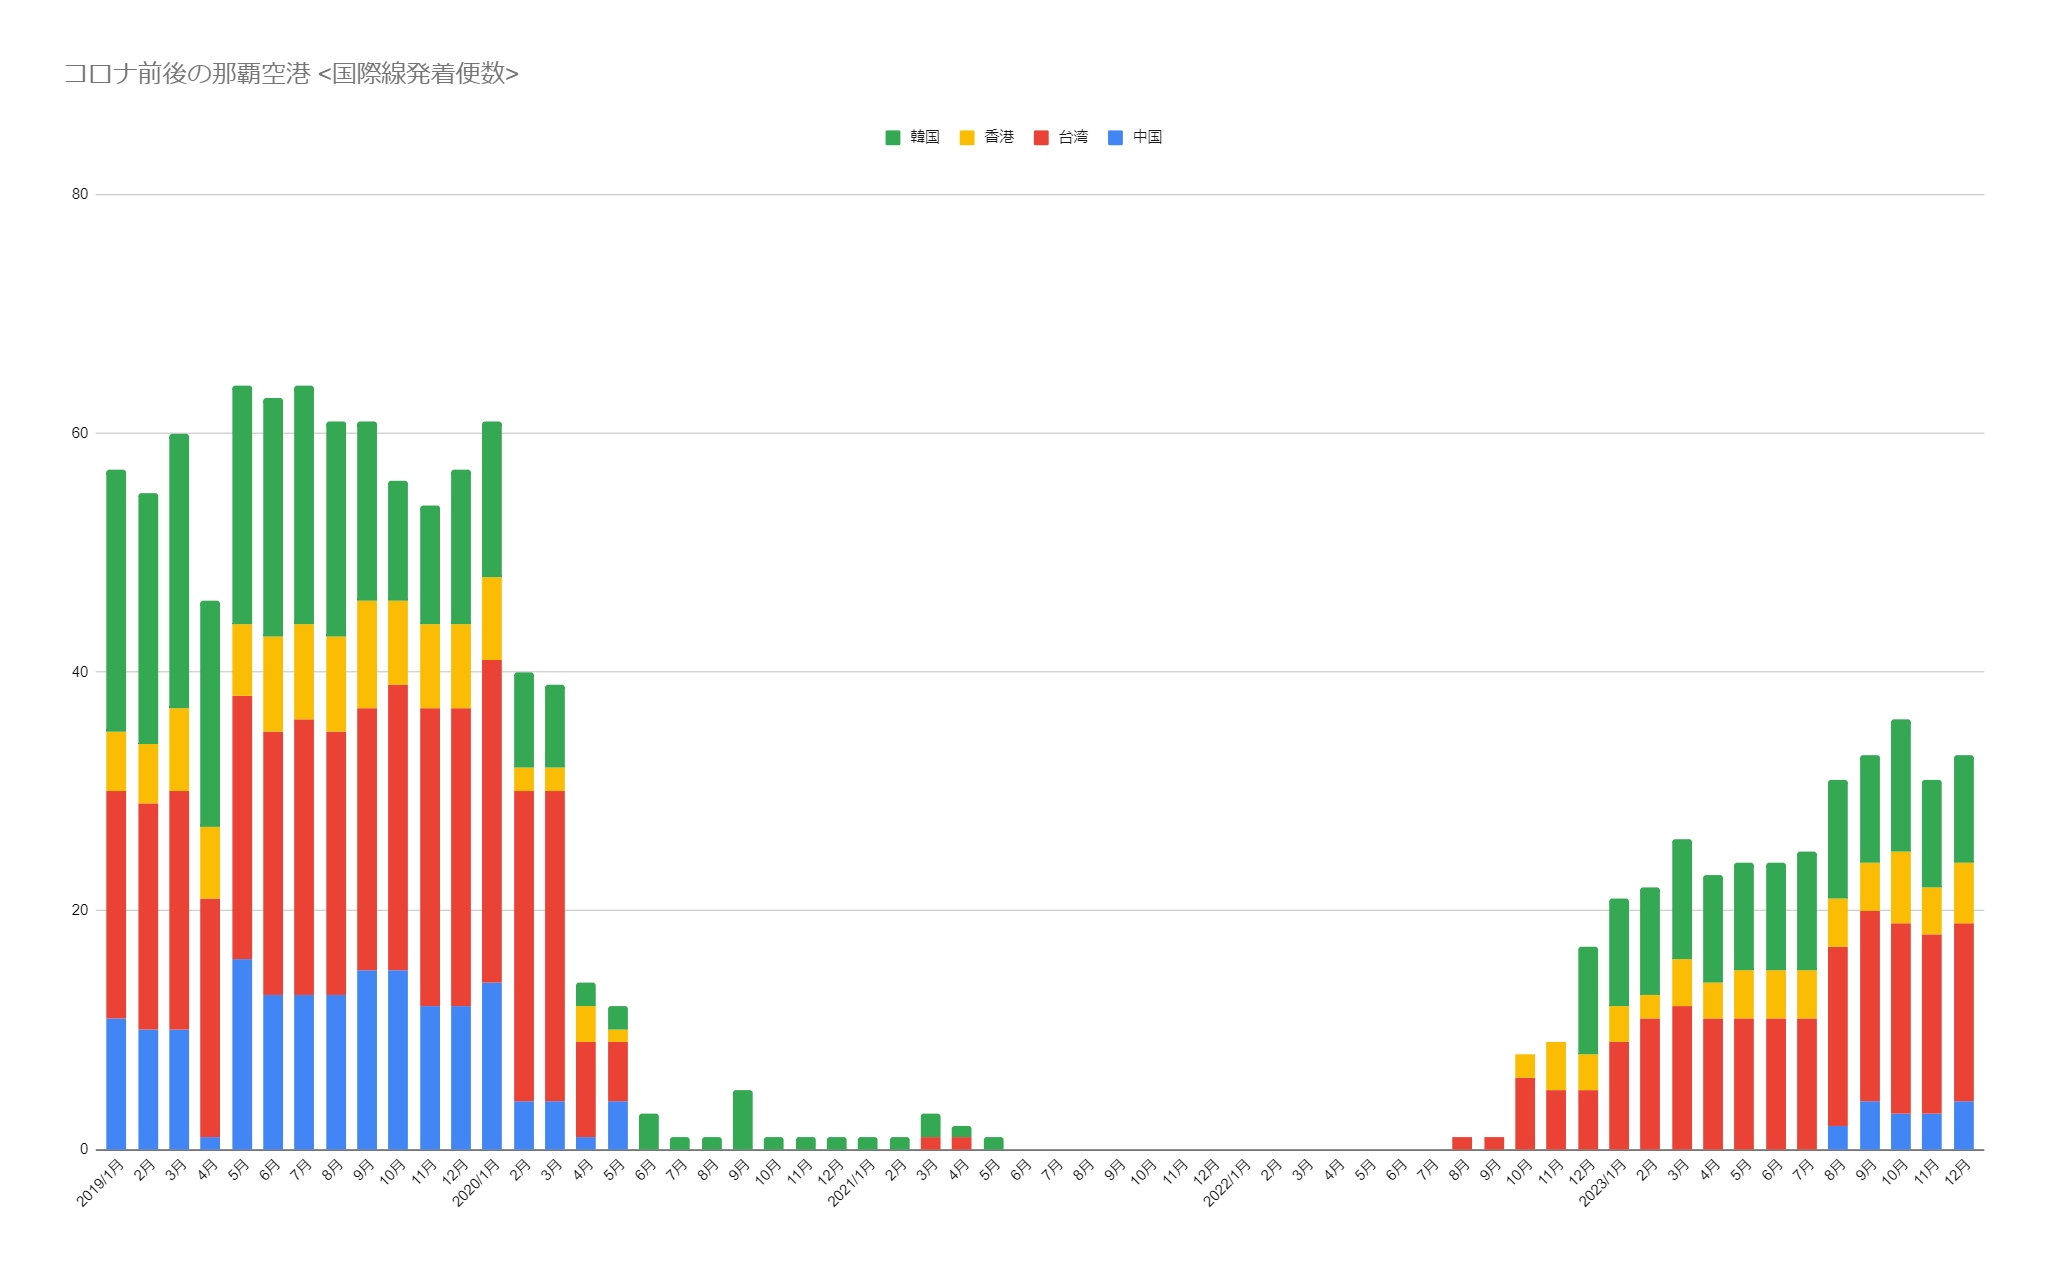Click the 60 y-axis label
Screen dimensions: 2048x1268
(x=80, y=433)
